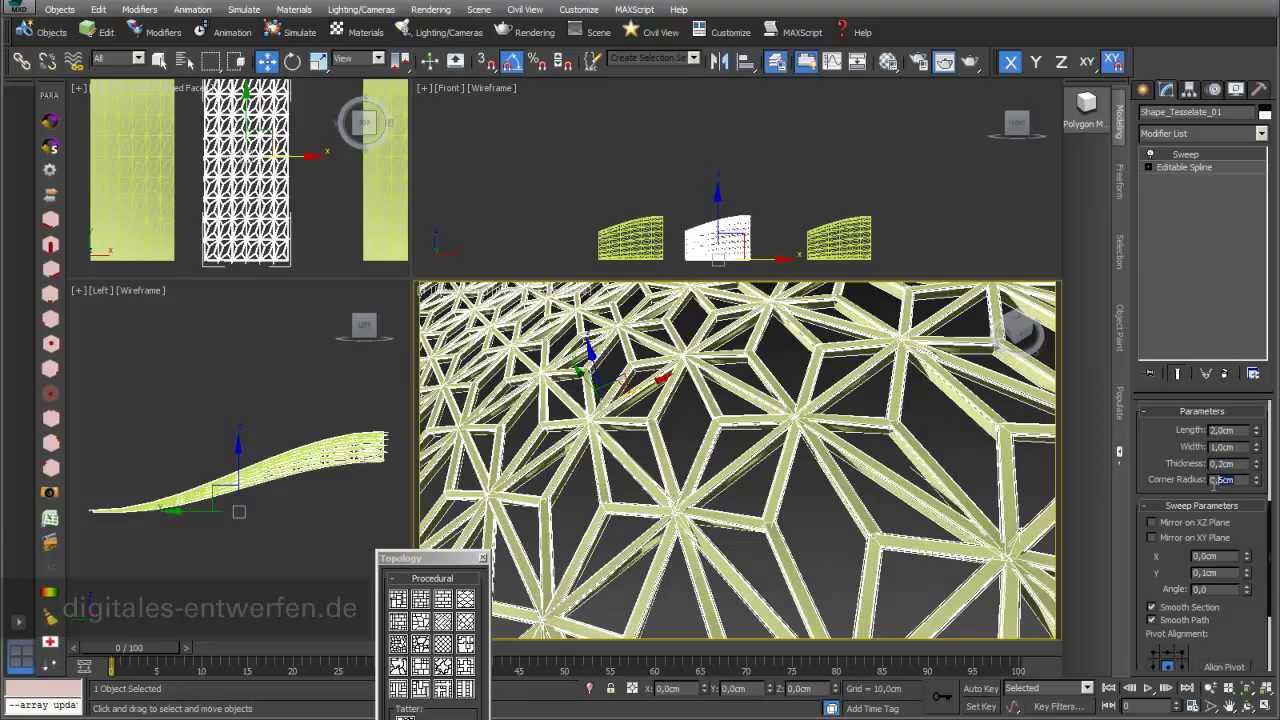Open the Modifier List dropdown
Screen dimensions: 1280x720
tap(1203, 133)
